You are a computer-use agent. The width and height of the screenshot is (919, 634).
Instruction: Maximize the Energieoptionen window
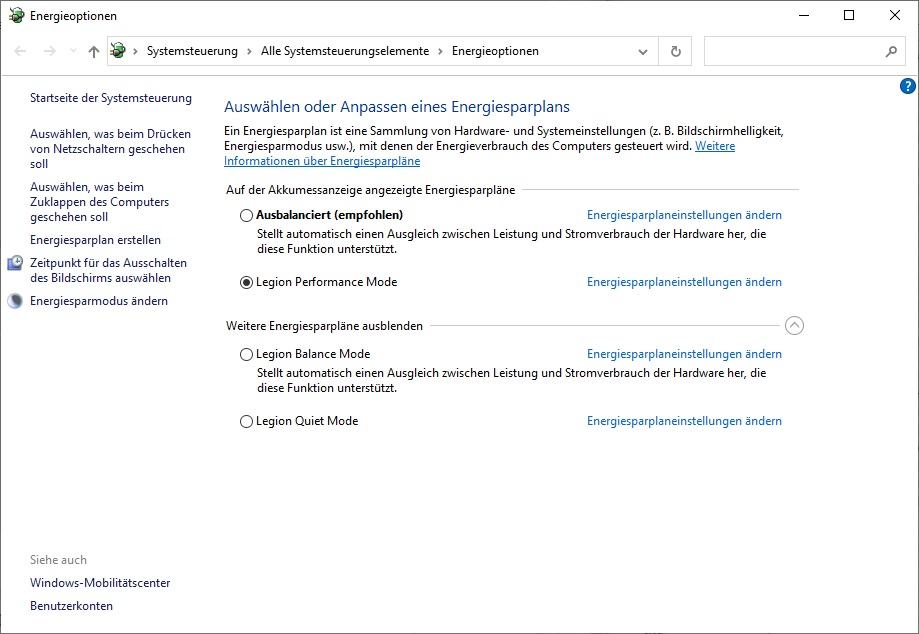849,15
